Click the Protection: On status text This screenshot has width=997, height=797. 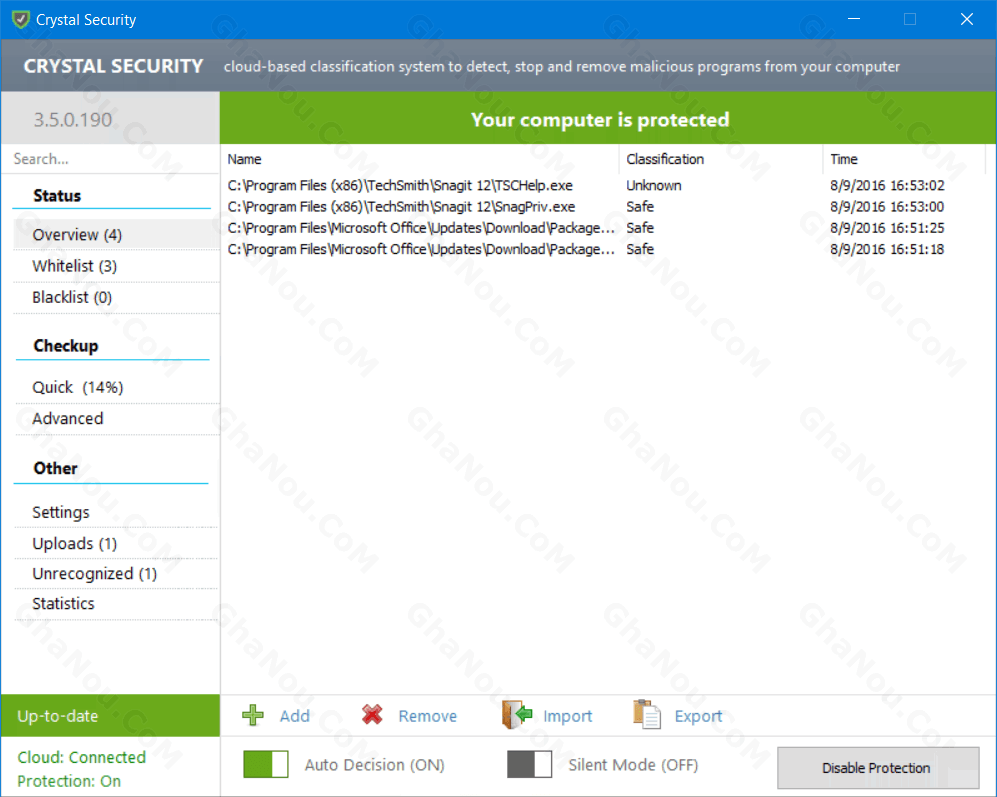[69, 780]
